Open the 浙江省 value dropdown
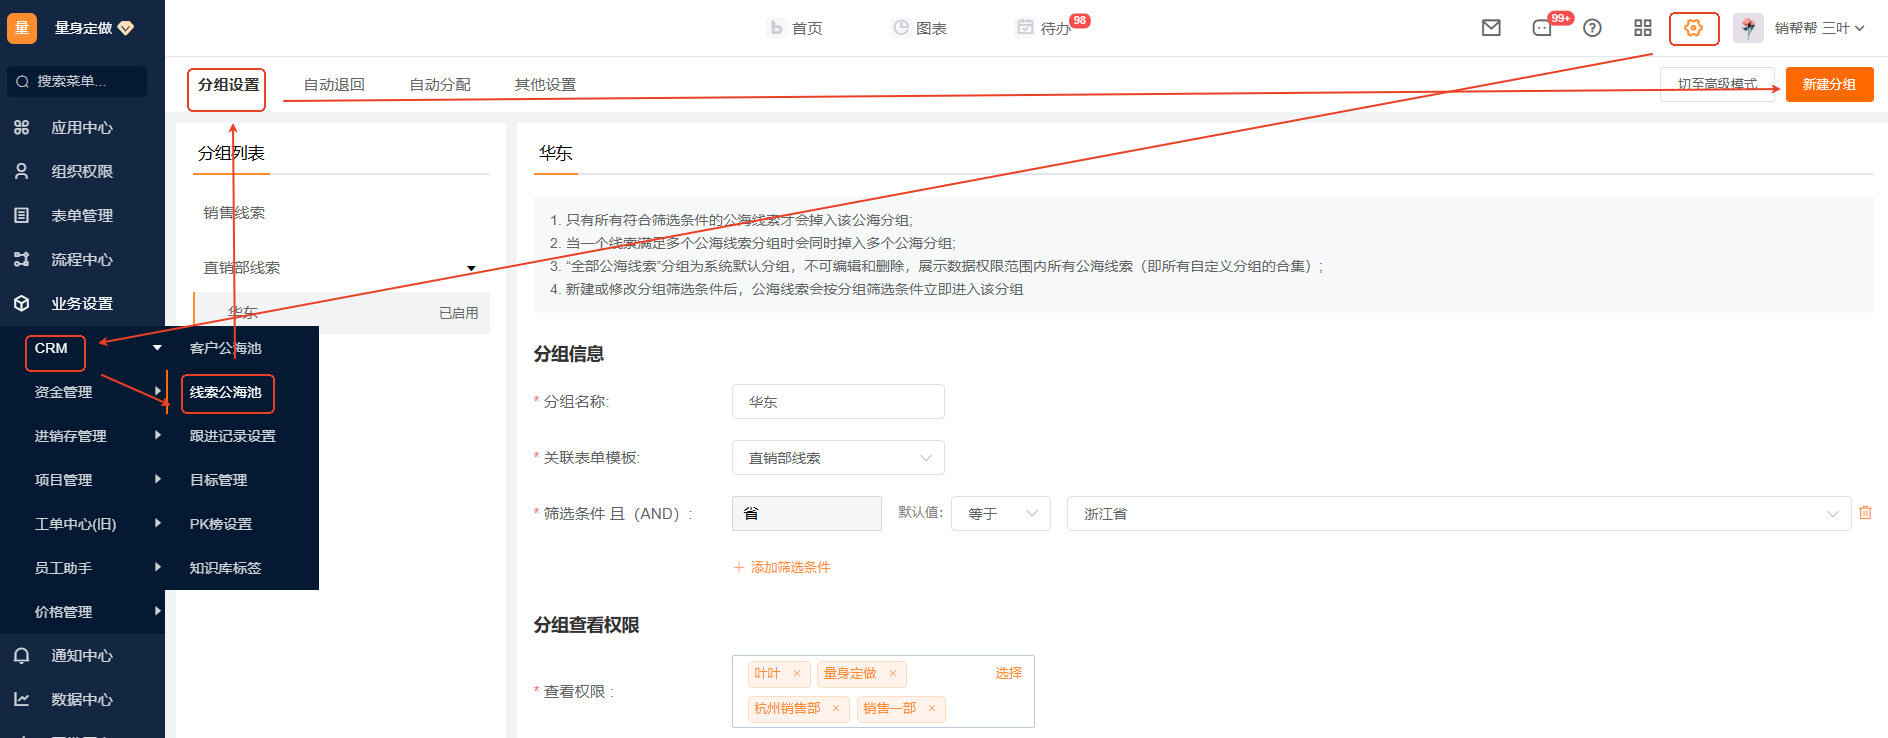 1459,513
